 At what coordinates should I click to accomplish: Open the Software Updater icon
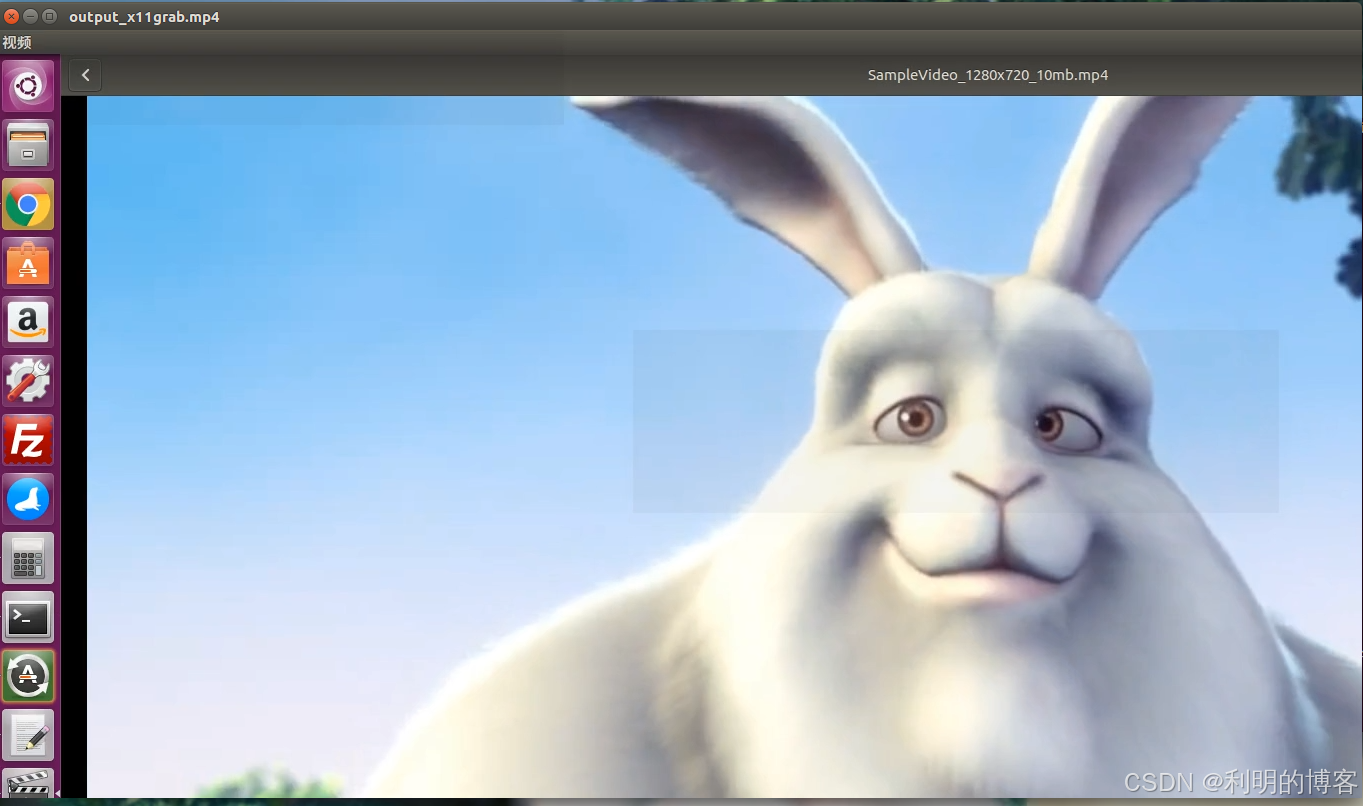pos(28,677)
